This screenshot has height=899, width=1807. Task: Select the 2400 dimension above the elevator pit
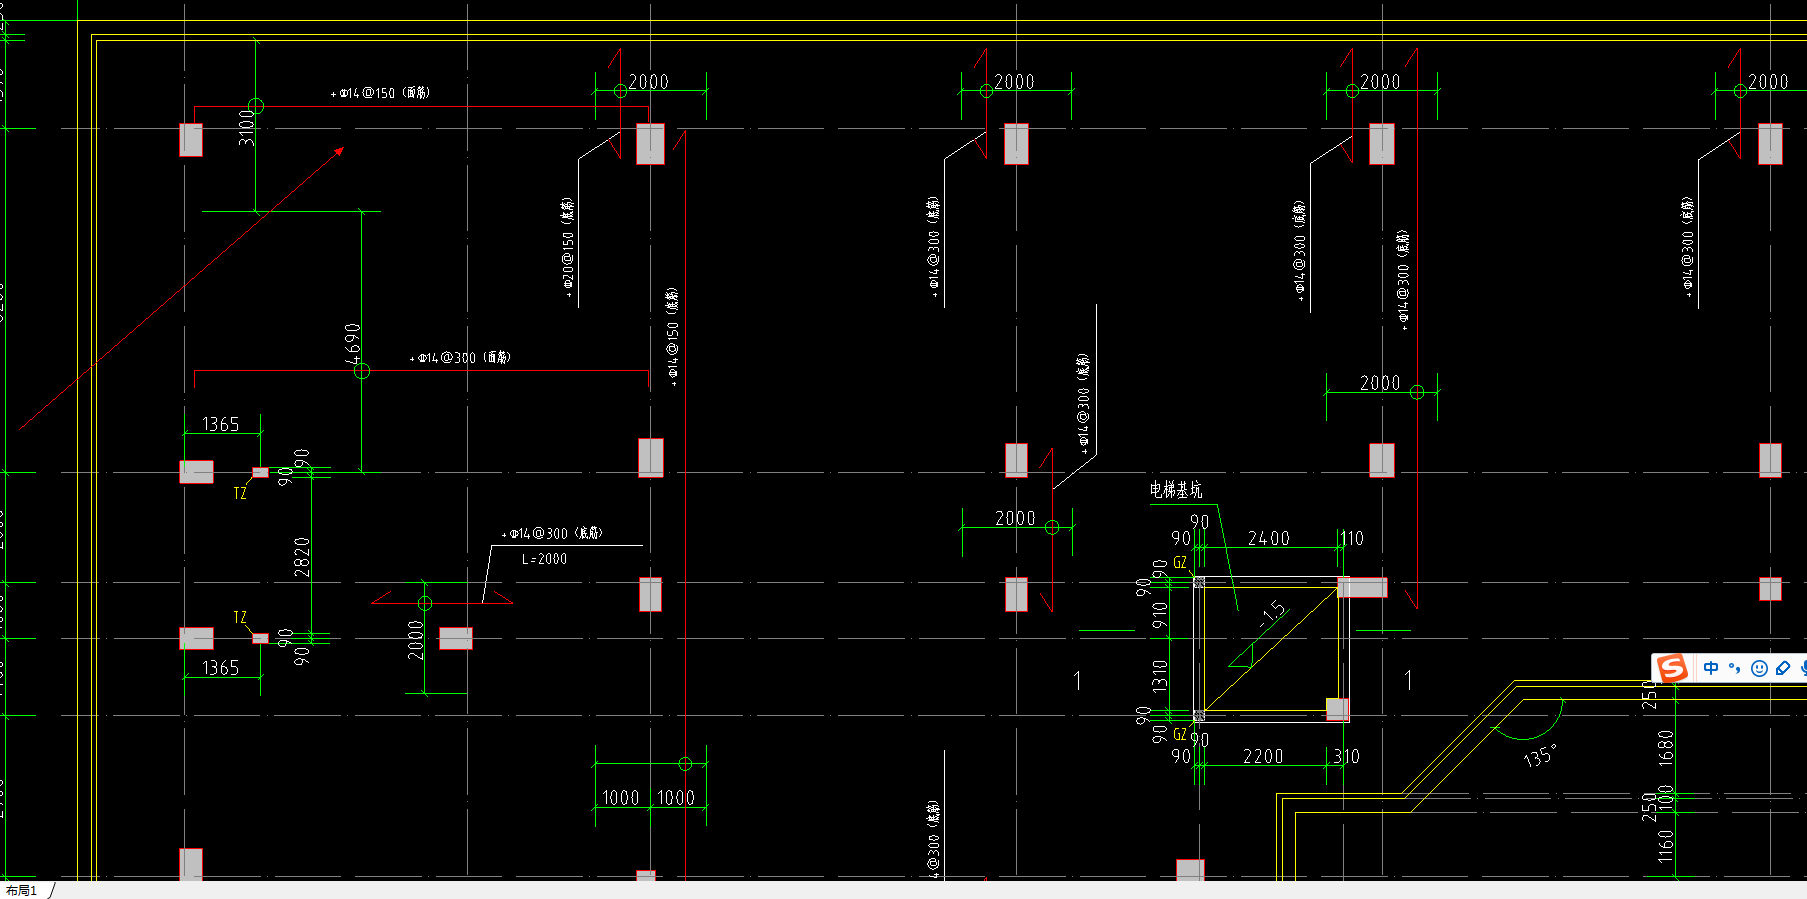[x=1269, y=539]
